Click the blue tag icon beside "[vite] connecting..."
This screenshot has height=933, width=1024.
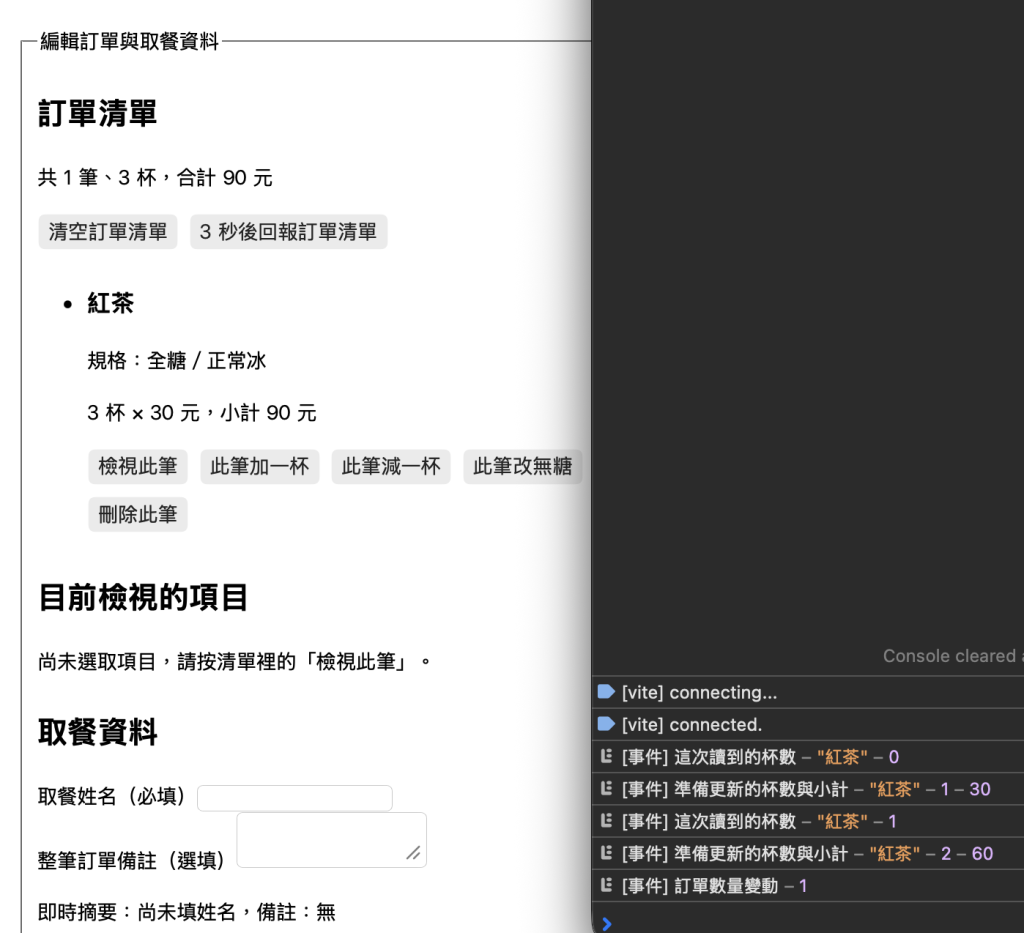[606, 691]
